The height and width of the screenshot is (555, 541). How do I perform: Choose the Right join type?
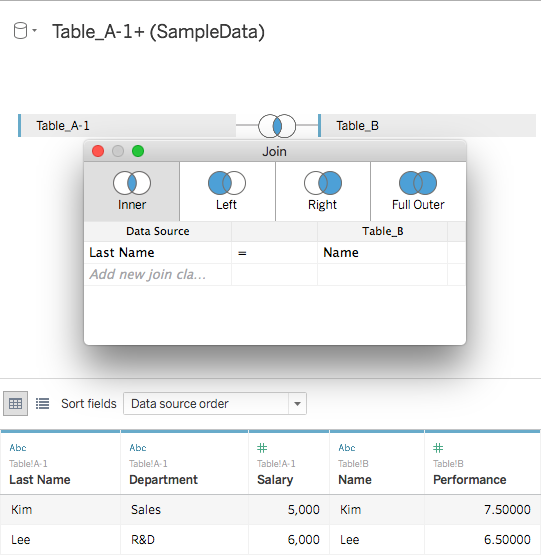pyautogui.click(x=323, y=191)
